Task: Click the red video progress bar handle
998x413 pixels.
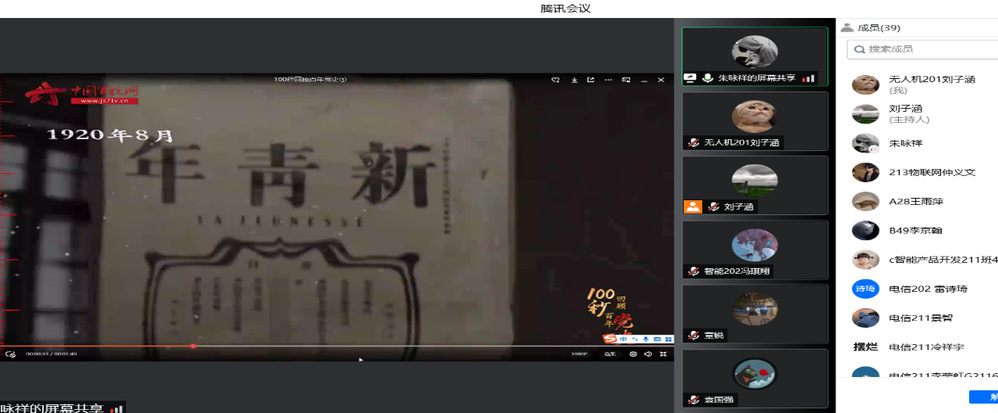Action: point(193,346)
